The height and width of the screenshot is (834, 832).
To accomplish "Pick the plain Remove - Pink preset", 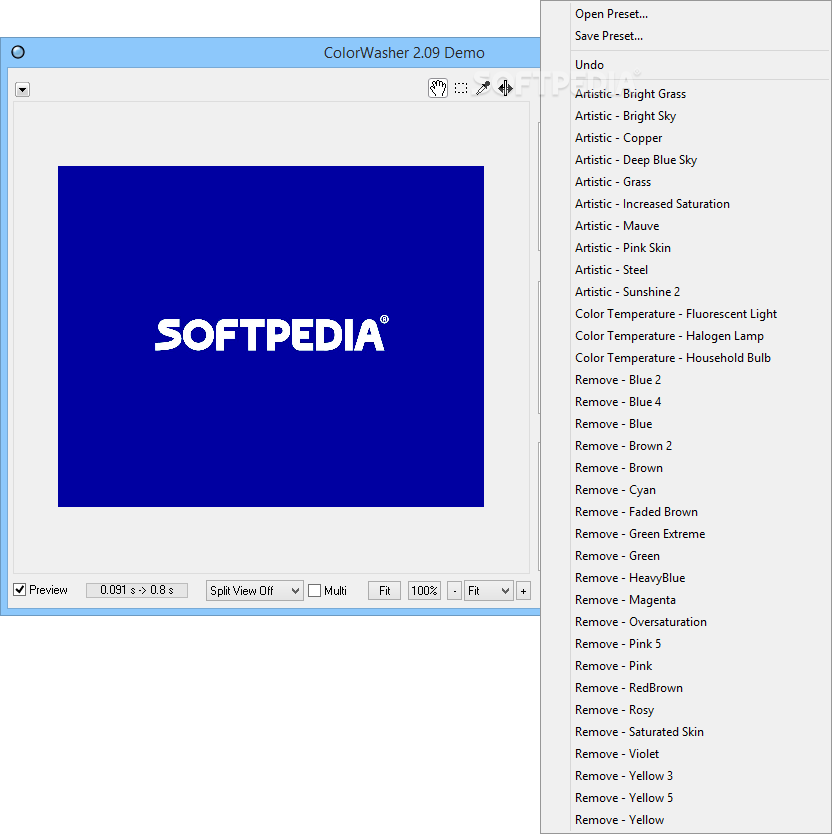I will (685, 665).
